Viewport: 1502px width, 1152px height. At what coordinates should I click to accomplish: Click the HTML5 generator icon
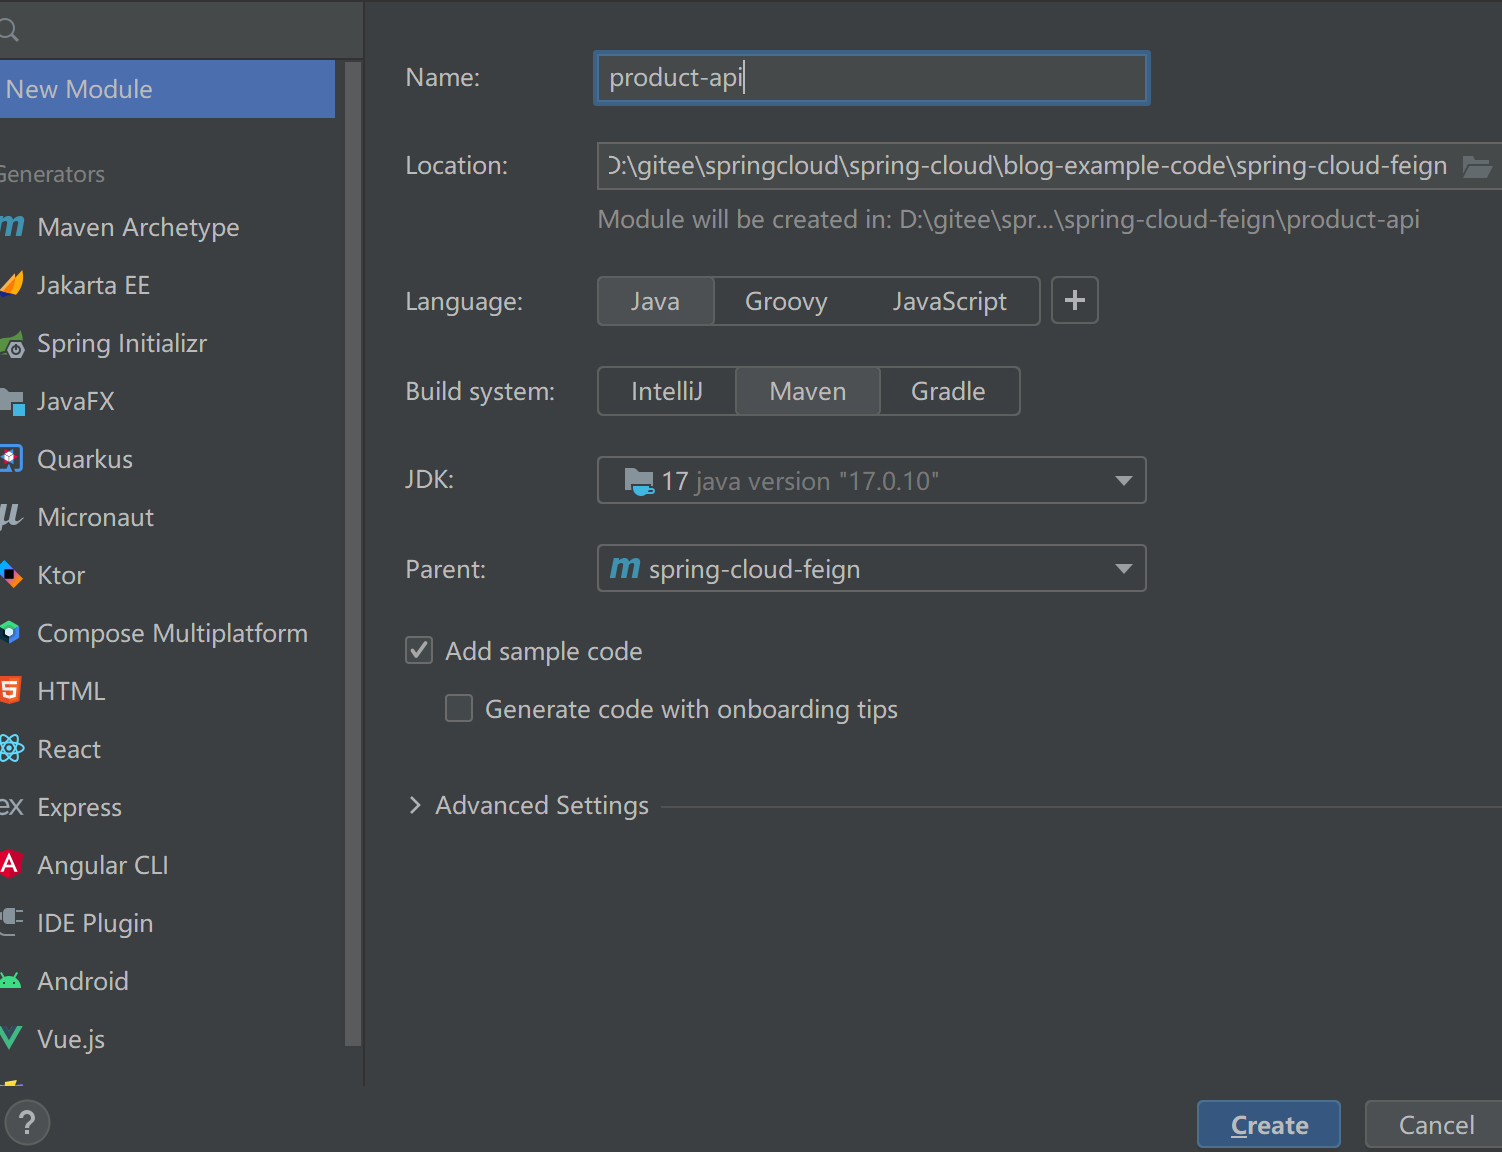click(x=10, y=690)
